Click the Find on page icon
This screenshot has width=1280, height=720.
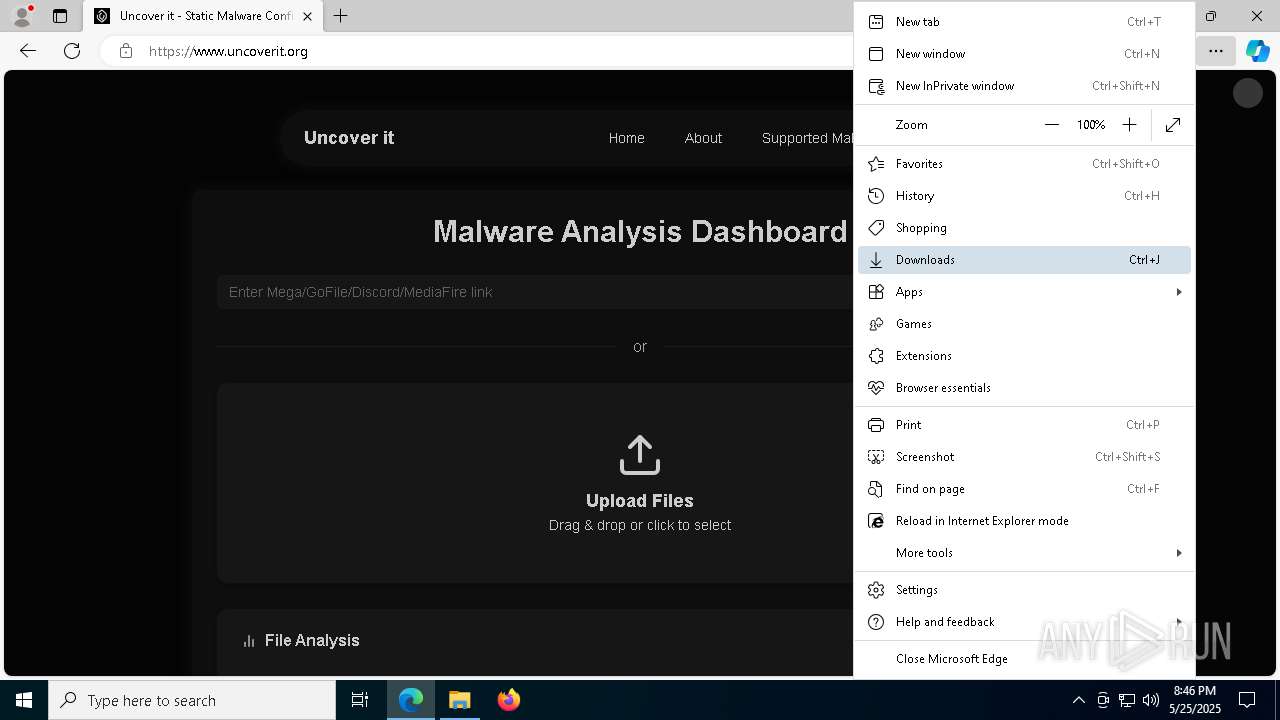coord(876,489)
